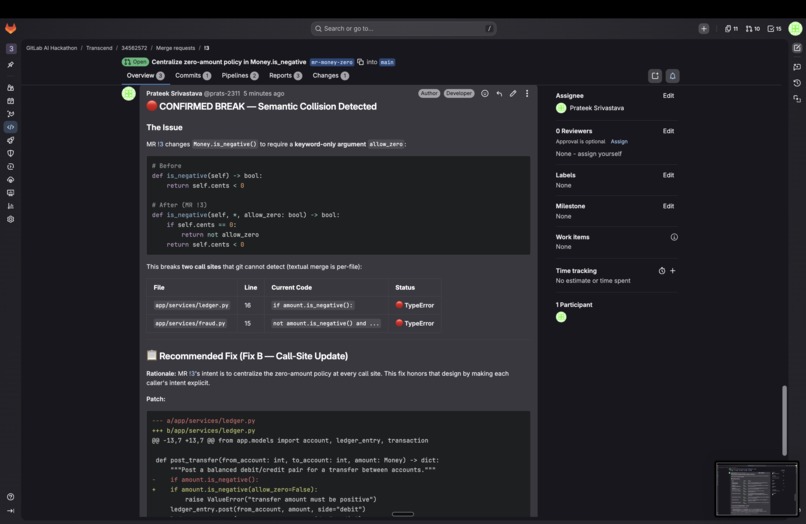Open the Analyze chart icon in the sidebar

pyautogui.click(x=10, y=206)
